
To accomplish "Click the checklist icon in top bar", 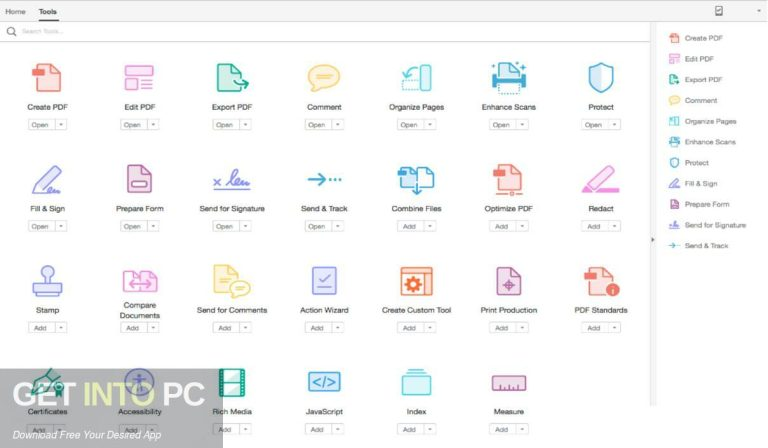I will pyautogui.click(x=719, y=11).
